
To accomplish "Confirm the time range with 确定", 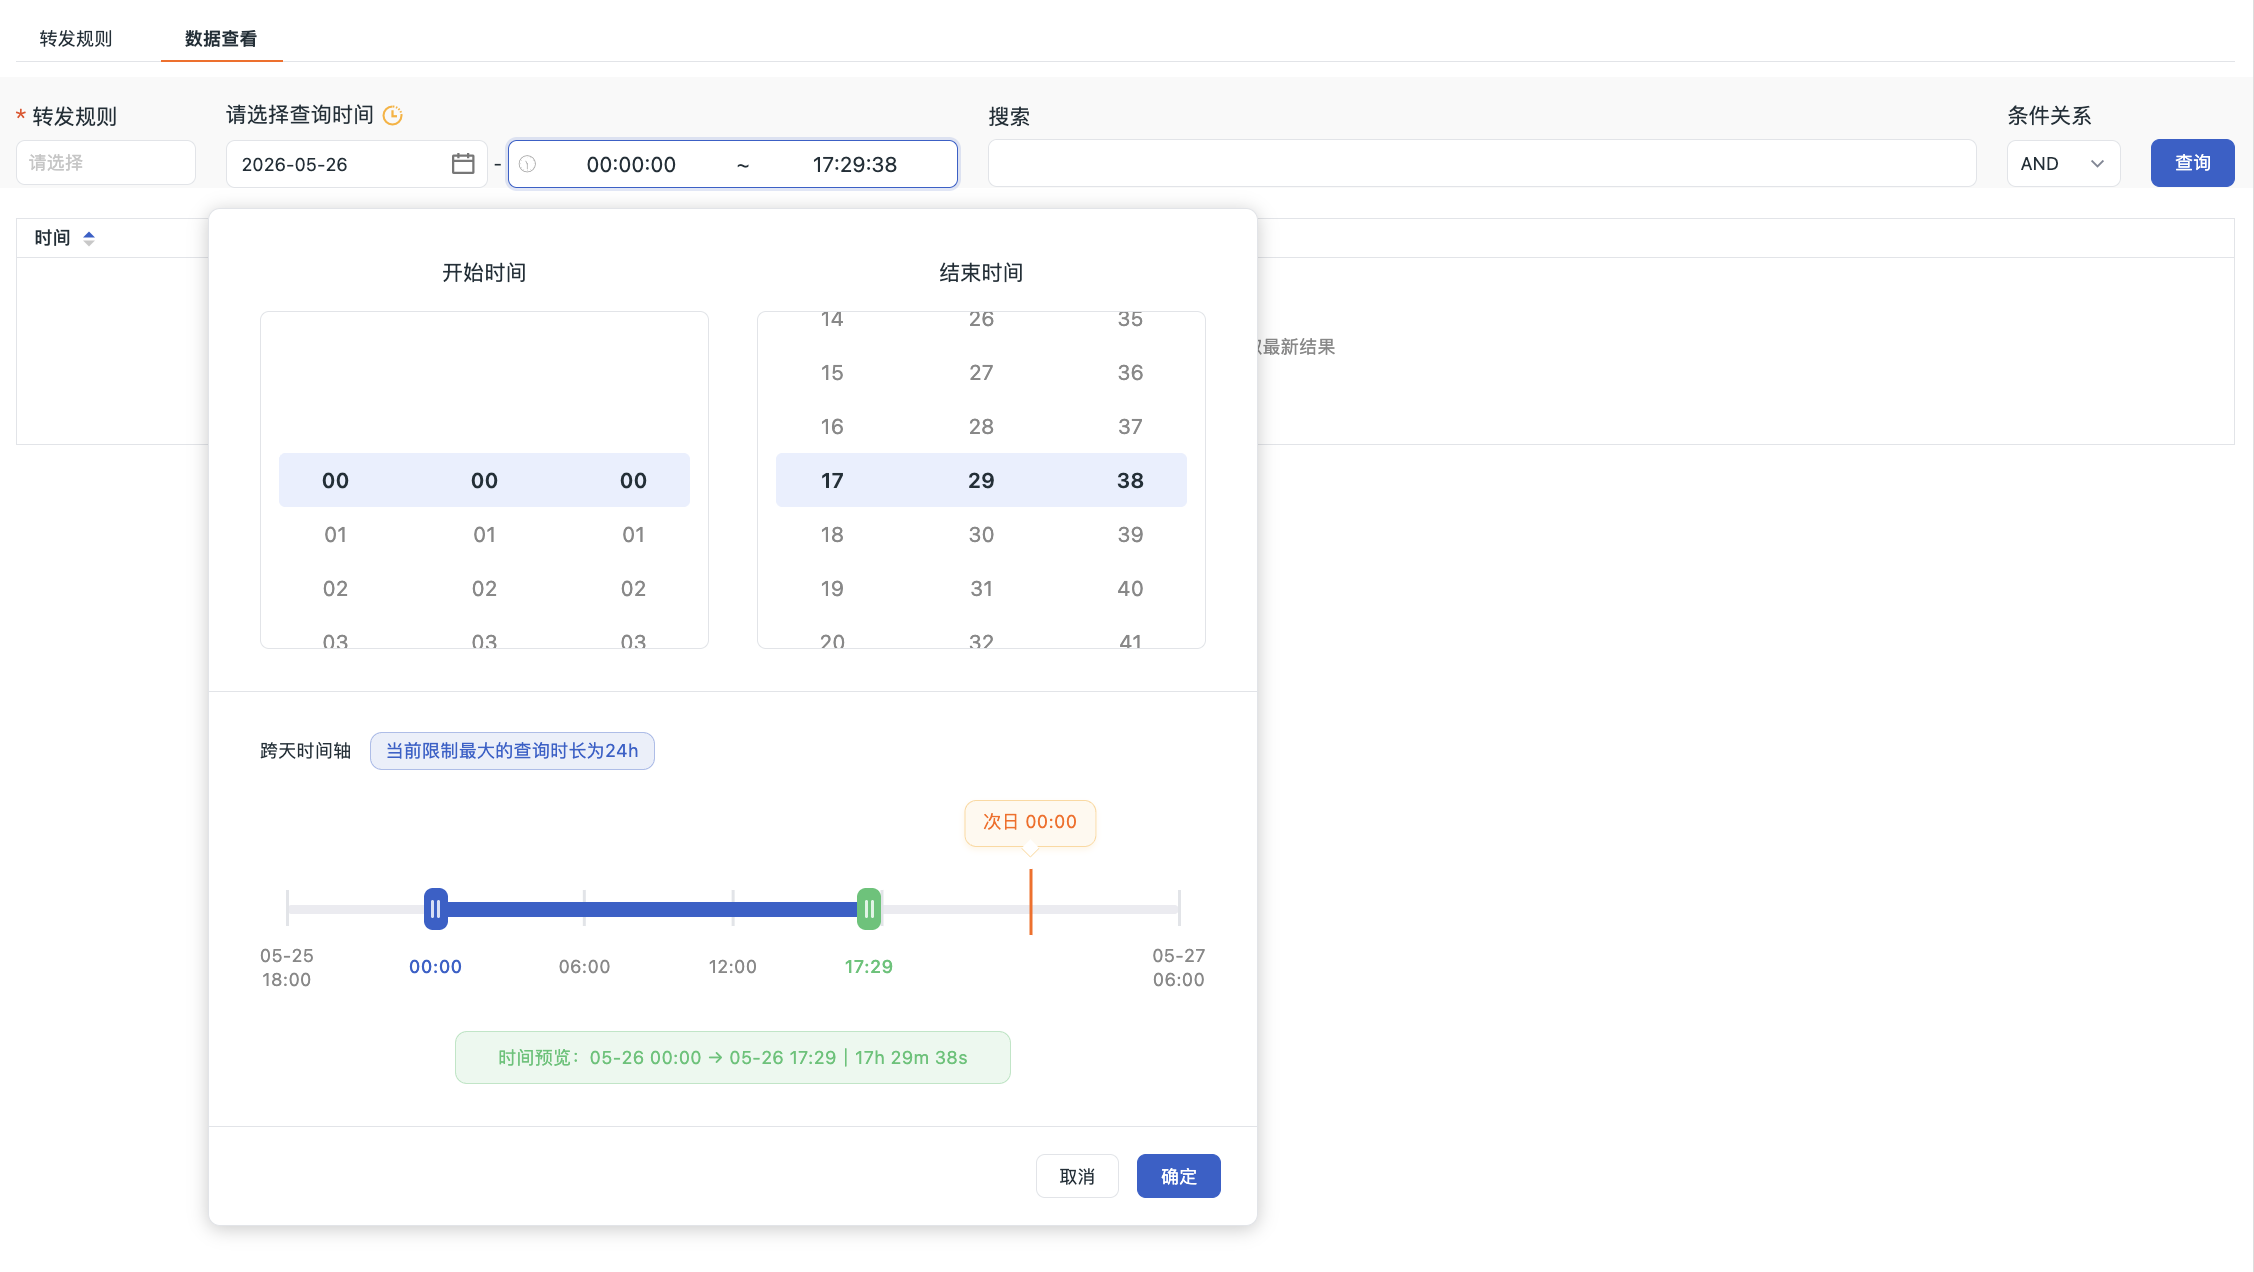I will pyautogui.click(x=1178, y=1176).
